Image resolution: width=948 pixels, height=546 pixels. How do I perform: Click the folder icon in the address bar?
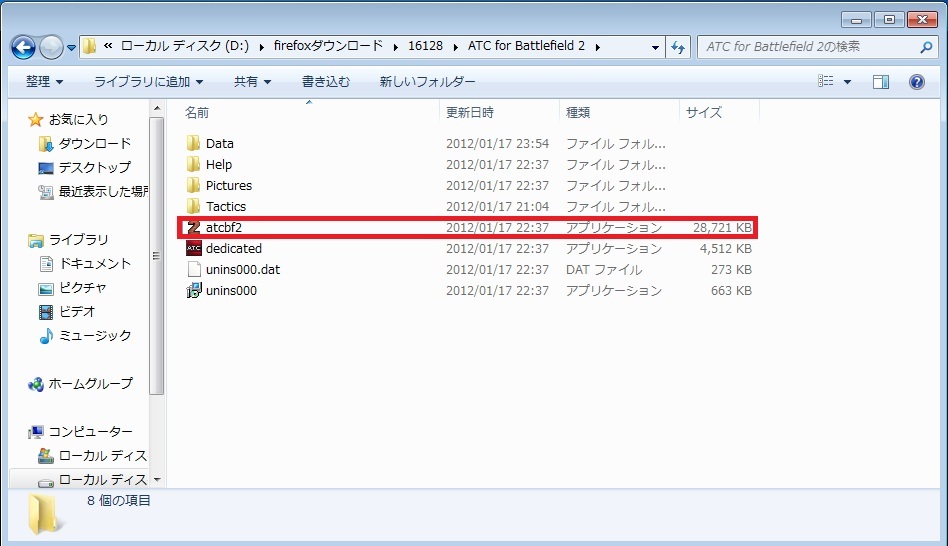coord(89,47)
